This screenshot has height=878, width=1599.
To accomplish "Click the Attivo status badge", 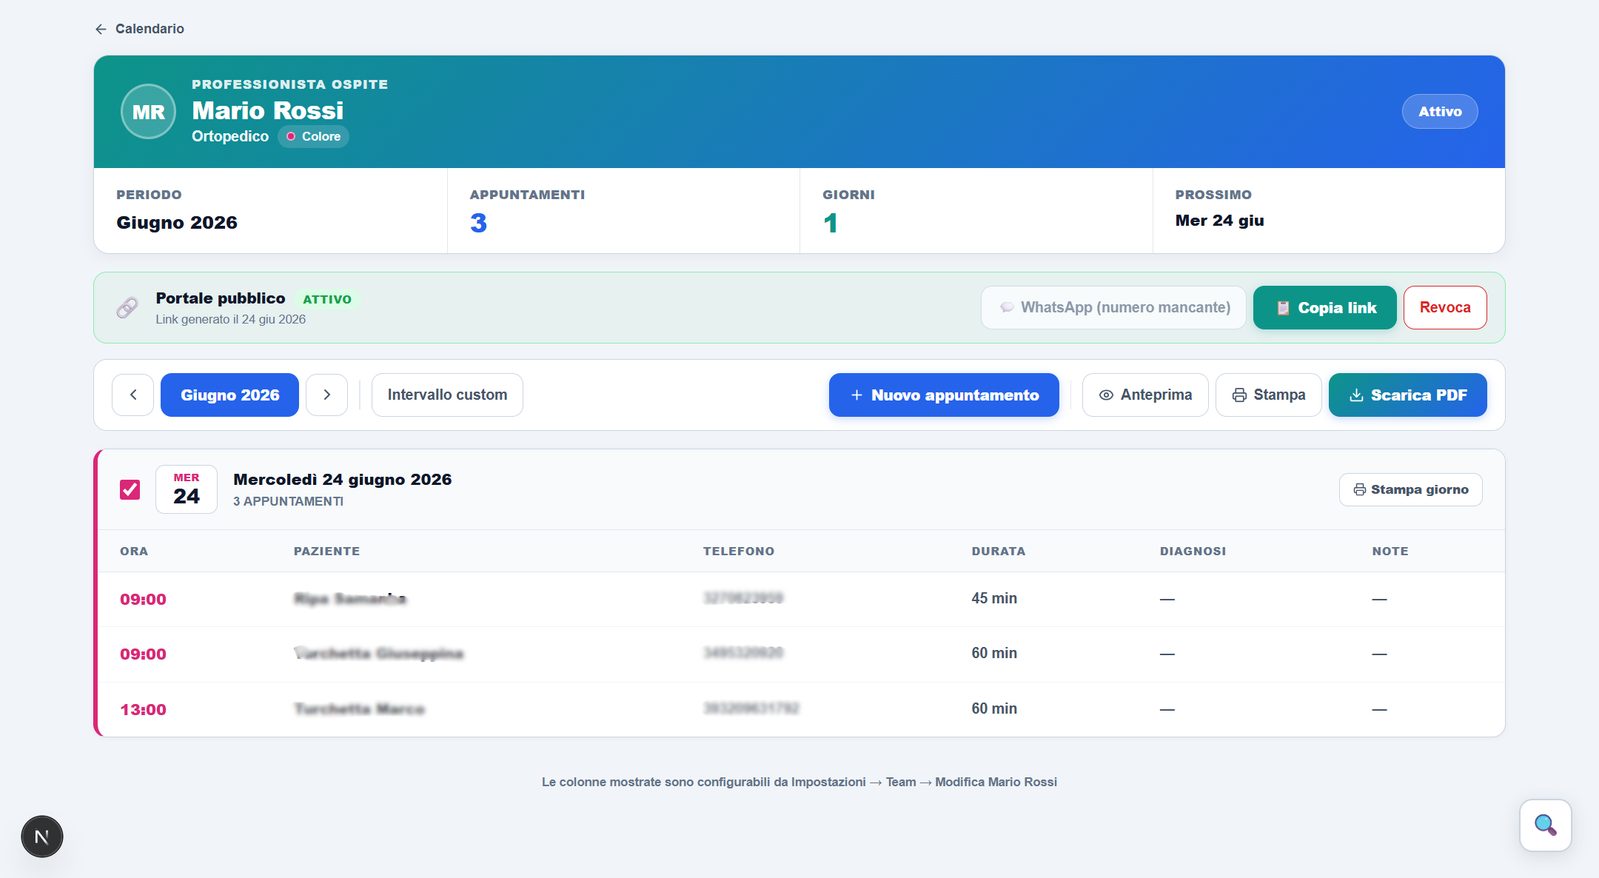I will click(x=1439, y=112).
